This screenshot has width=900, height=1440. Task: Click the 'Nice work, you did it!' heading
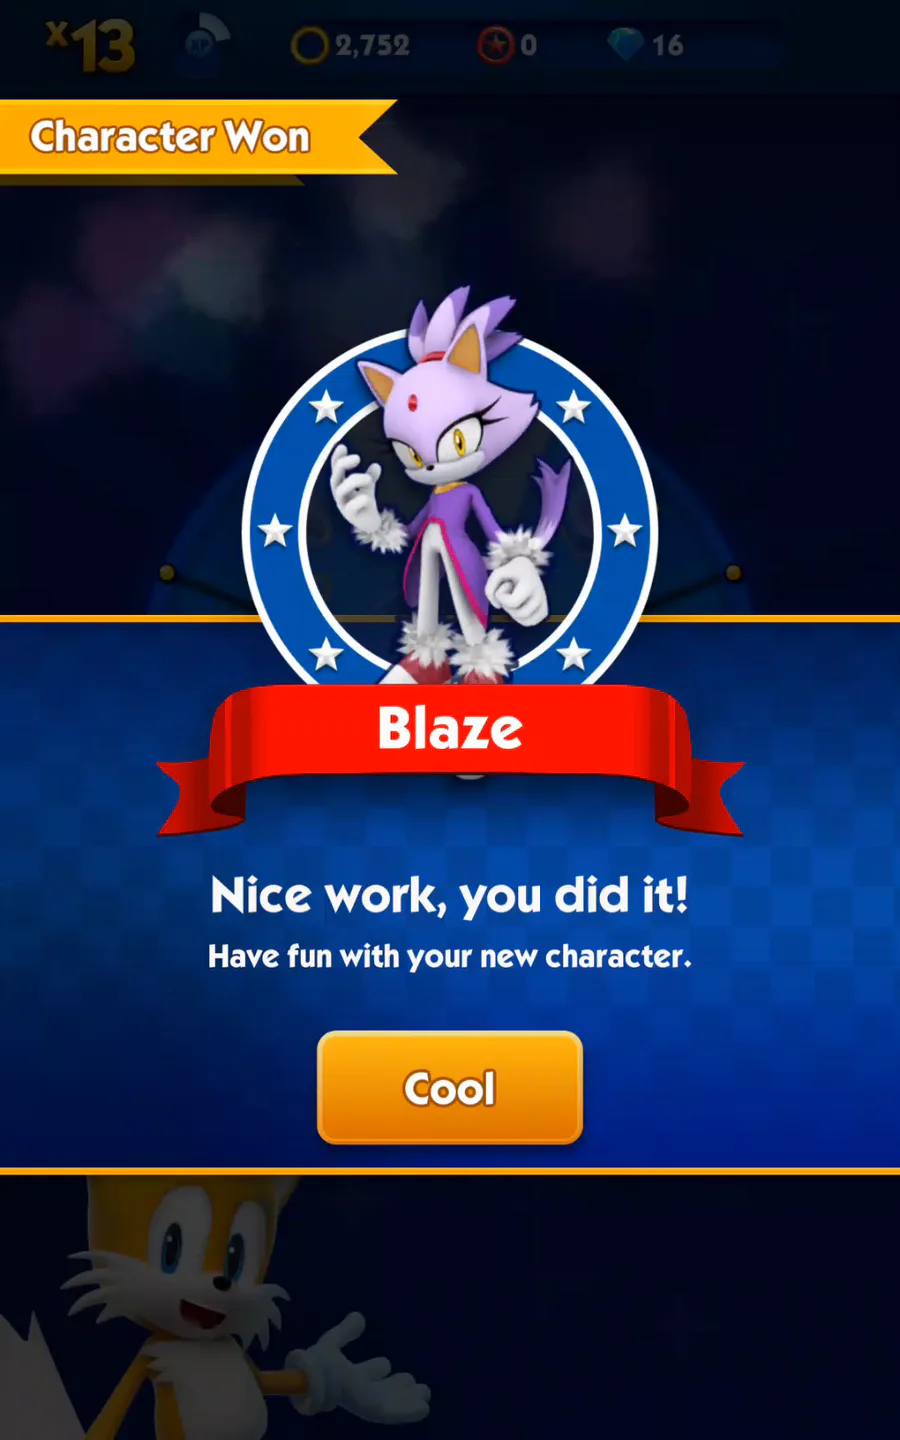(x=450, y=896)
